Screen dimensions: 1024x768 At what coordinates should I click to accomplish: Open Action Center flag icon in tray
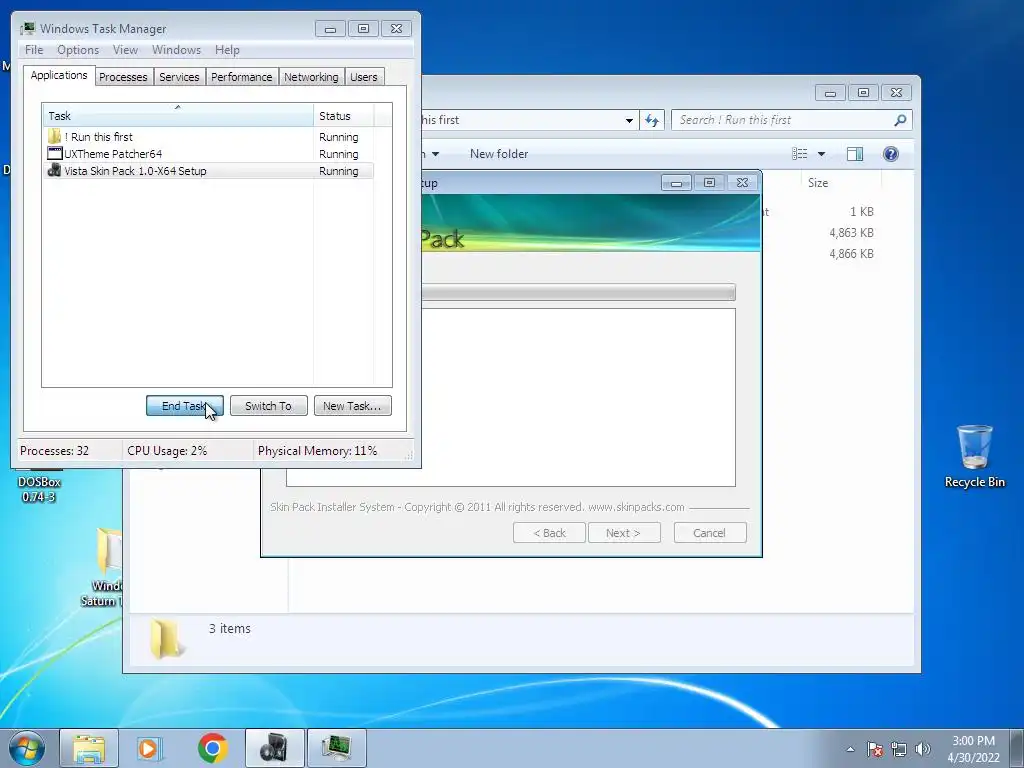[x=874, y=749]
